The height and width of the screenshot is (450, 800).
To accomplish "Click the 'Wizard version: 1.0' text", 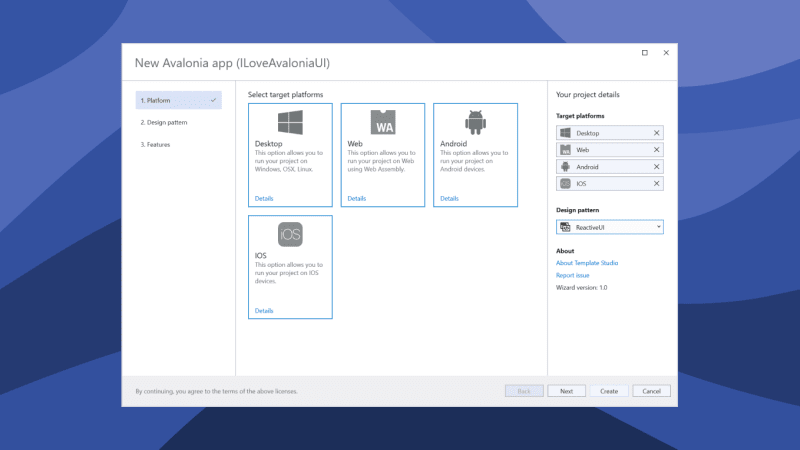I will (582, 287).
